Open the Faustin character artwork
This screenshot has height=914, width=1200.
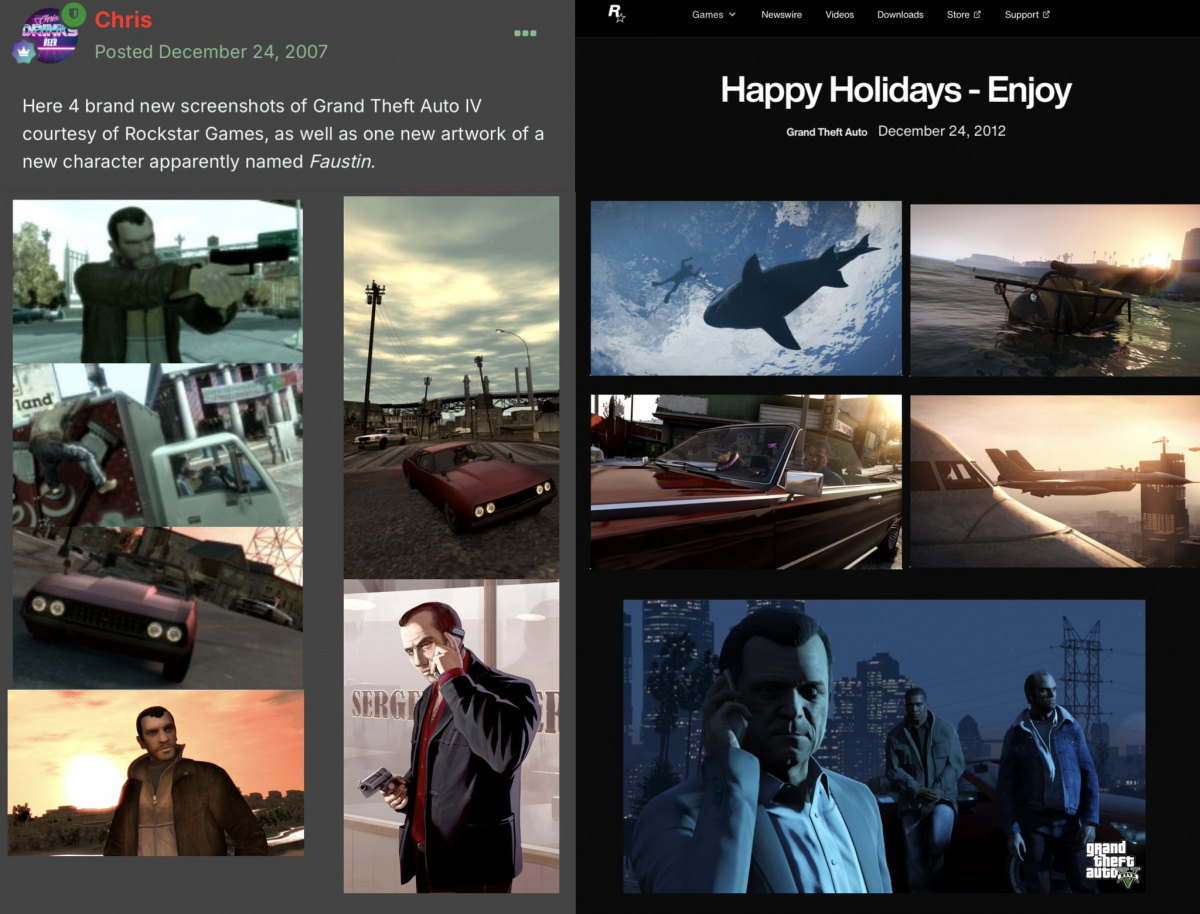(x=451, y=737)
